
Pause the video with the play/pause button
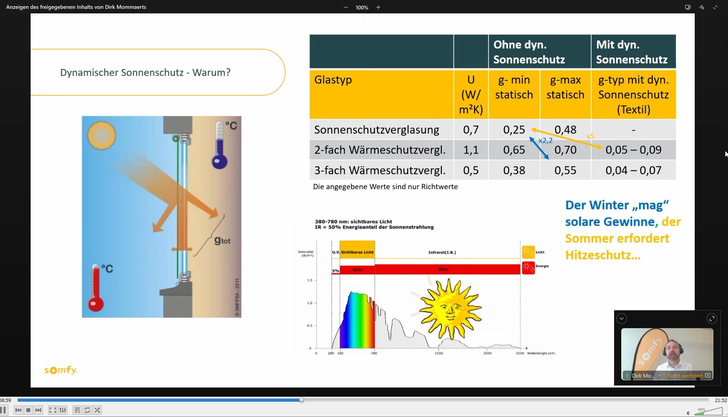click(x=6, y=410)
